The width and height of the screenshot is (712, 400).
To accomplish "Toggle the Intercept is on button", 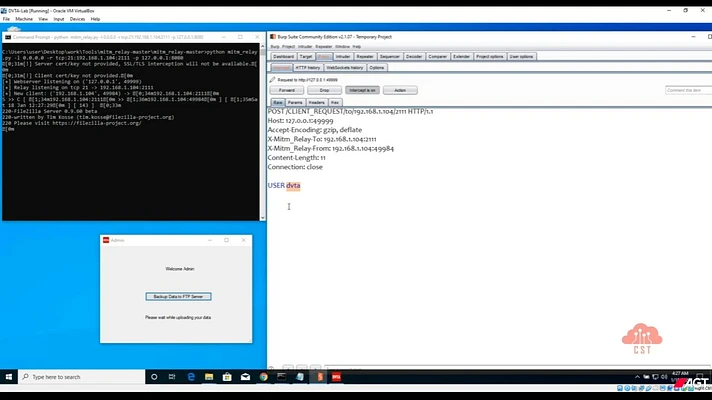I will pos(362,90).
